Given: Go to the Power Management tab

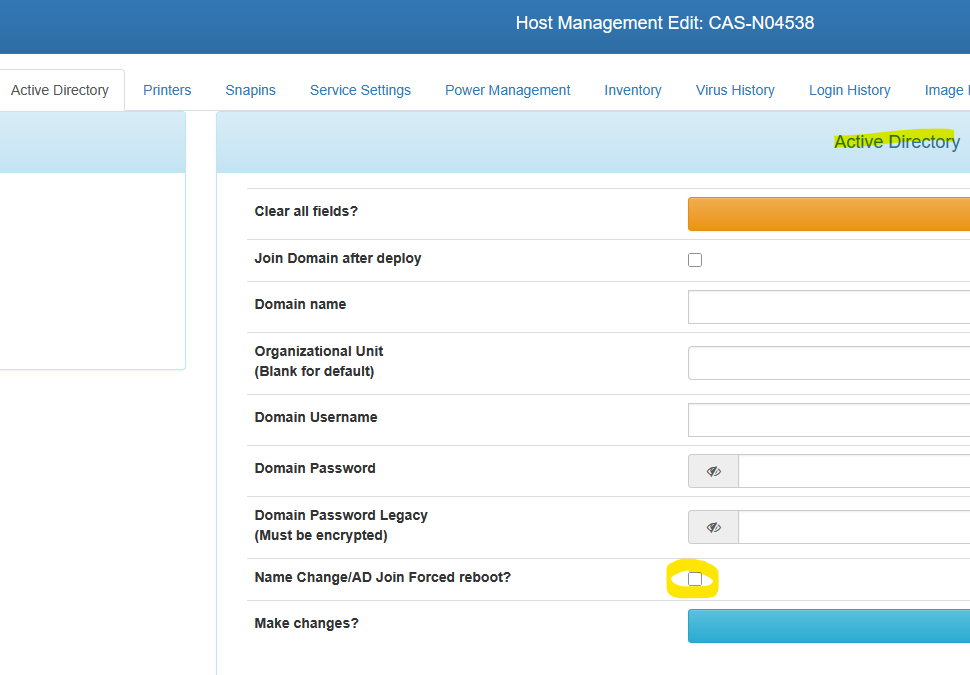Looking at the screenshot, I should click(507, 90).
